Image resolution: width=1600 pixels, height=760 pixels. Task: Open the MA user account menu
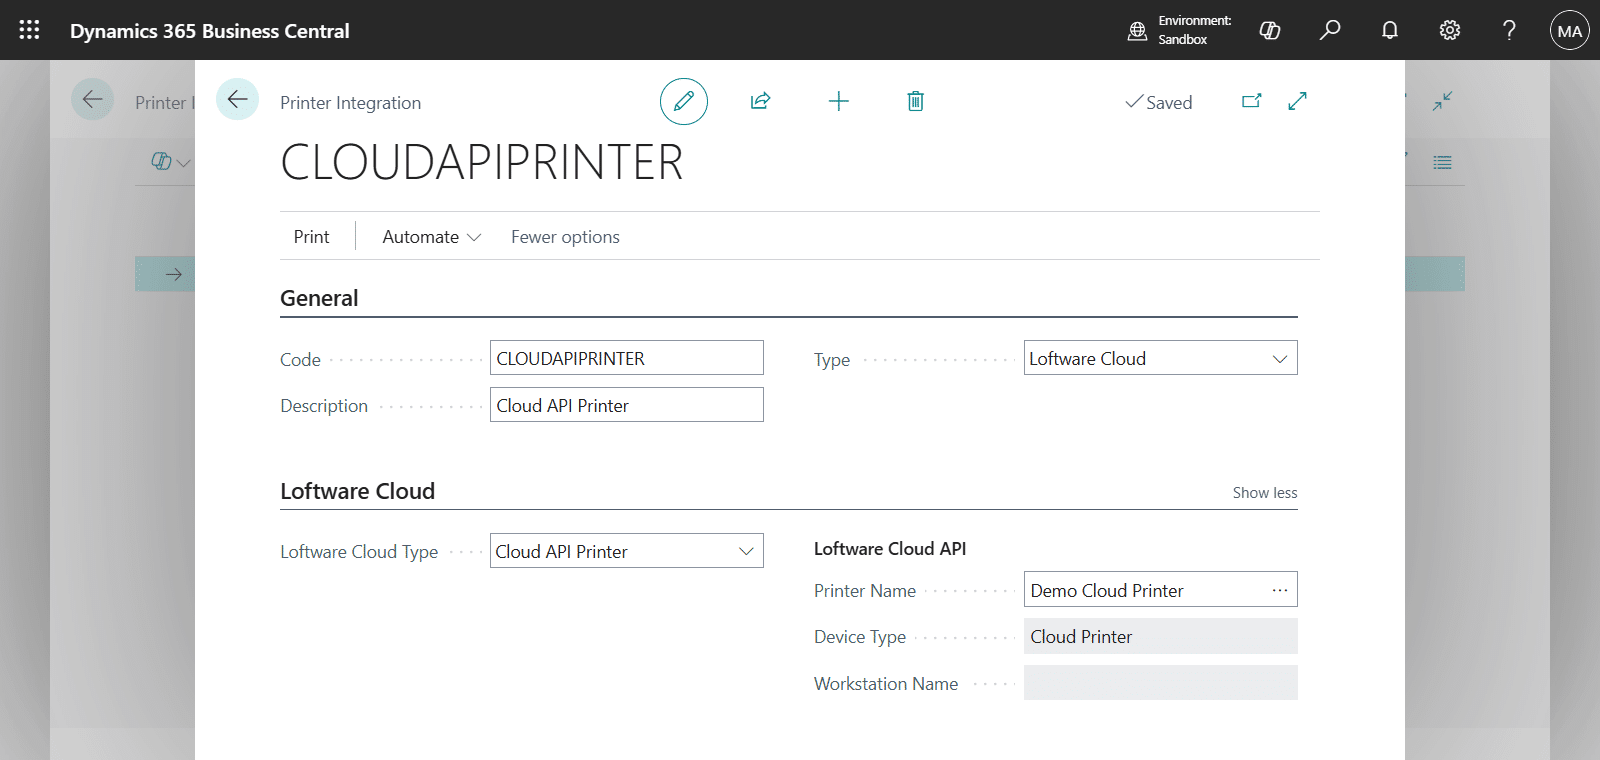(1570, 31)
